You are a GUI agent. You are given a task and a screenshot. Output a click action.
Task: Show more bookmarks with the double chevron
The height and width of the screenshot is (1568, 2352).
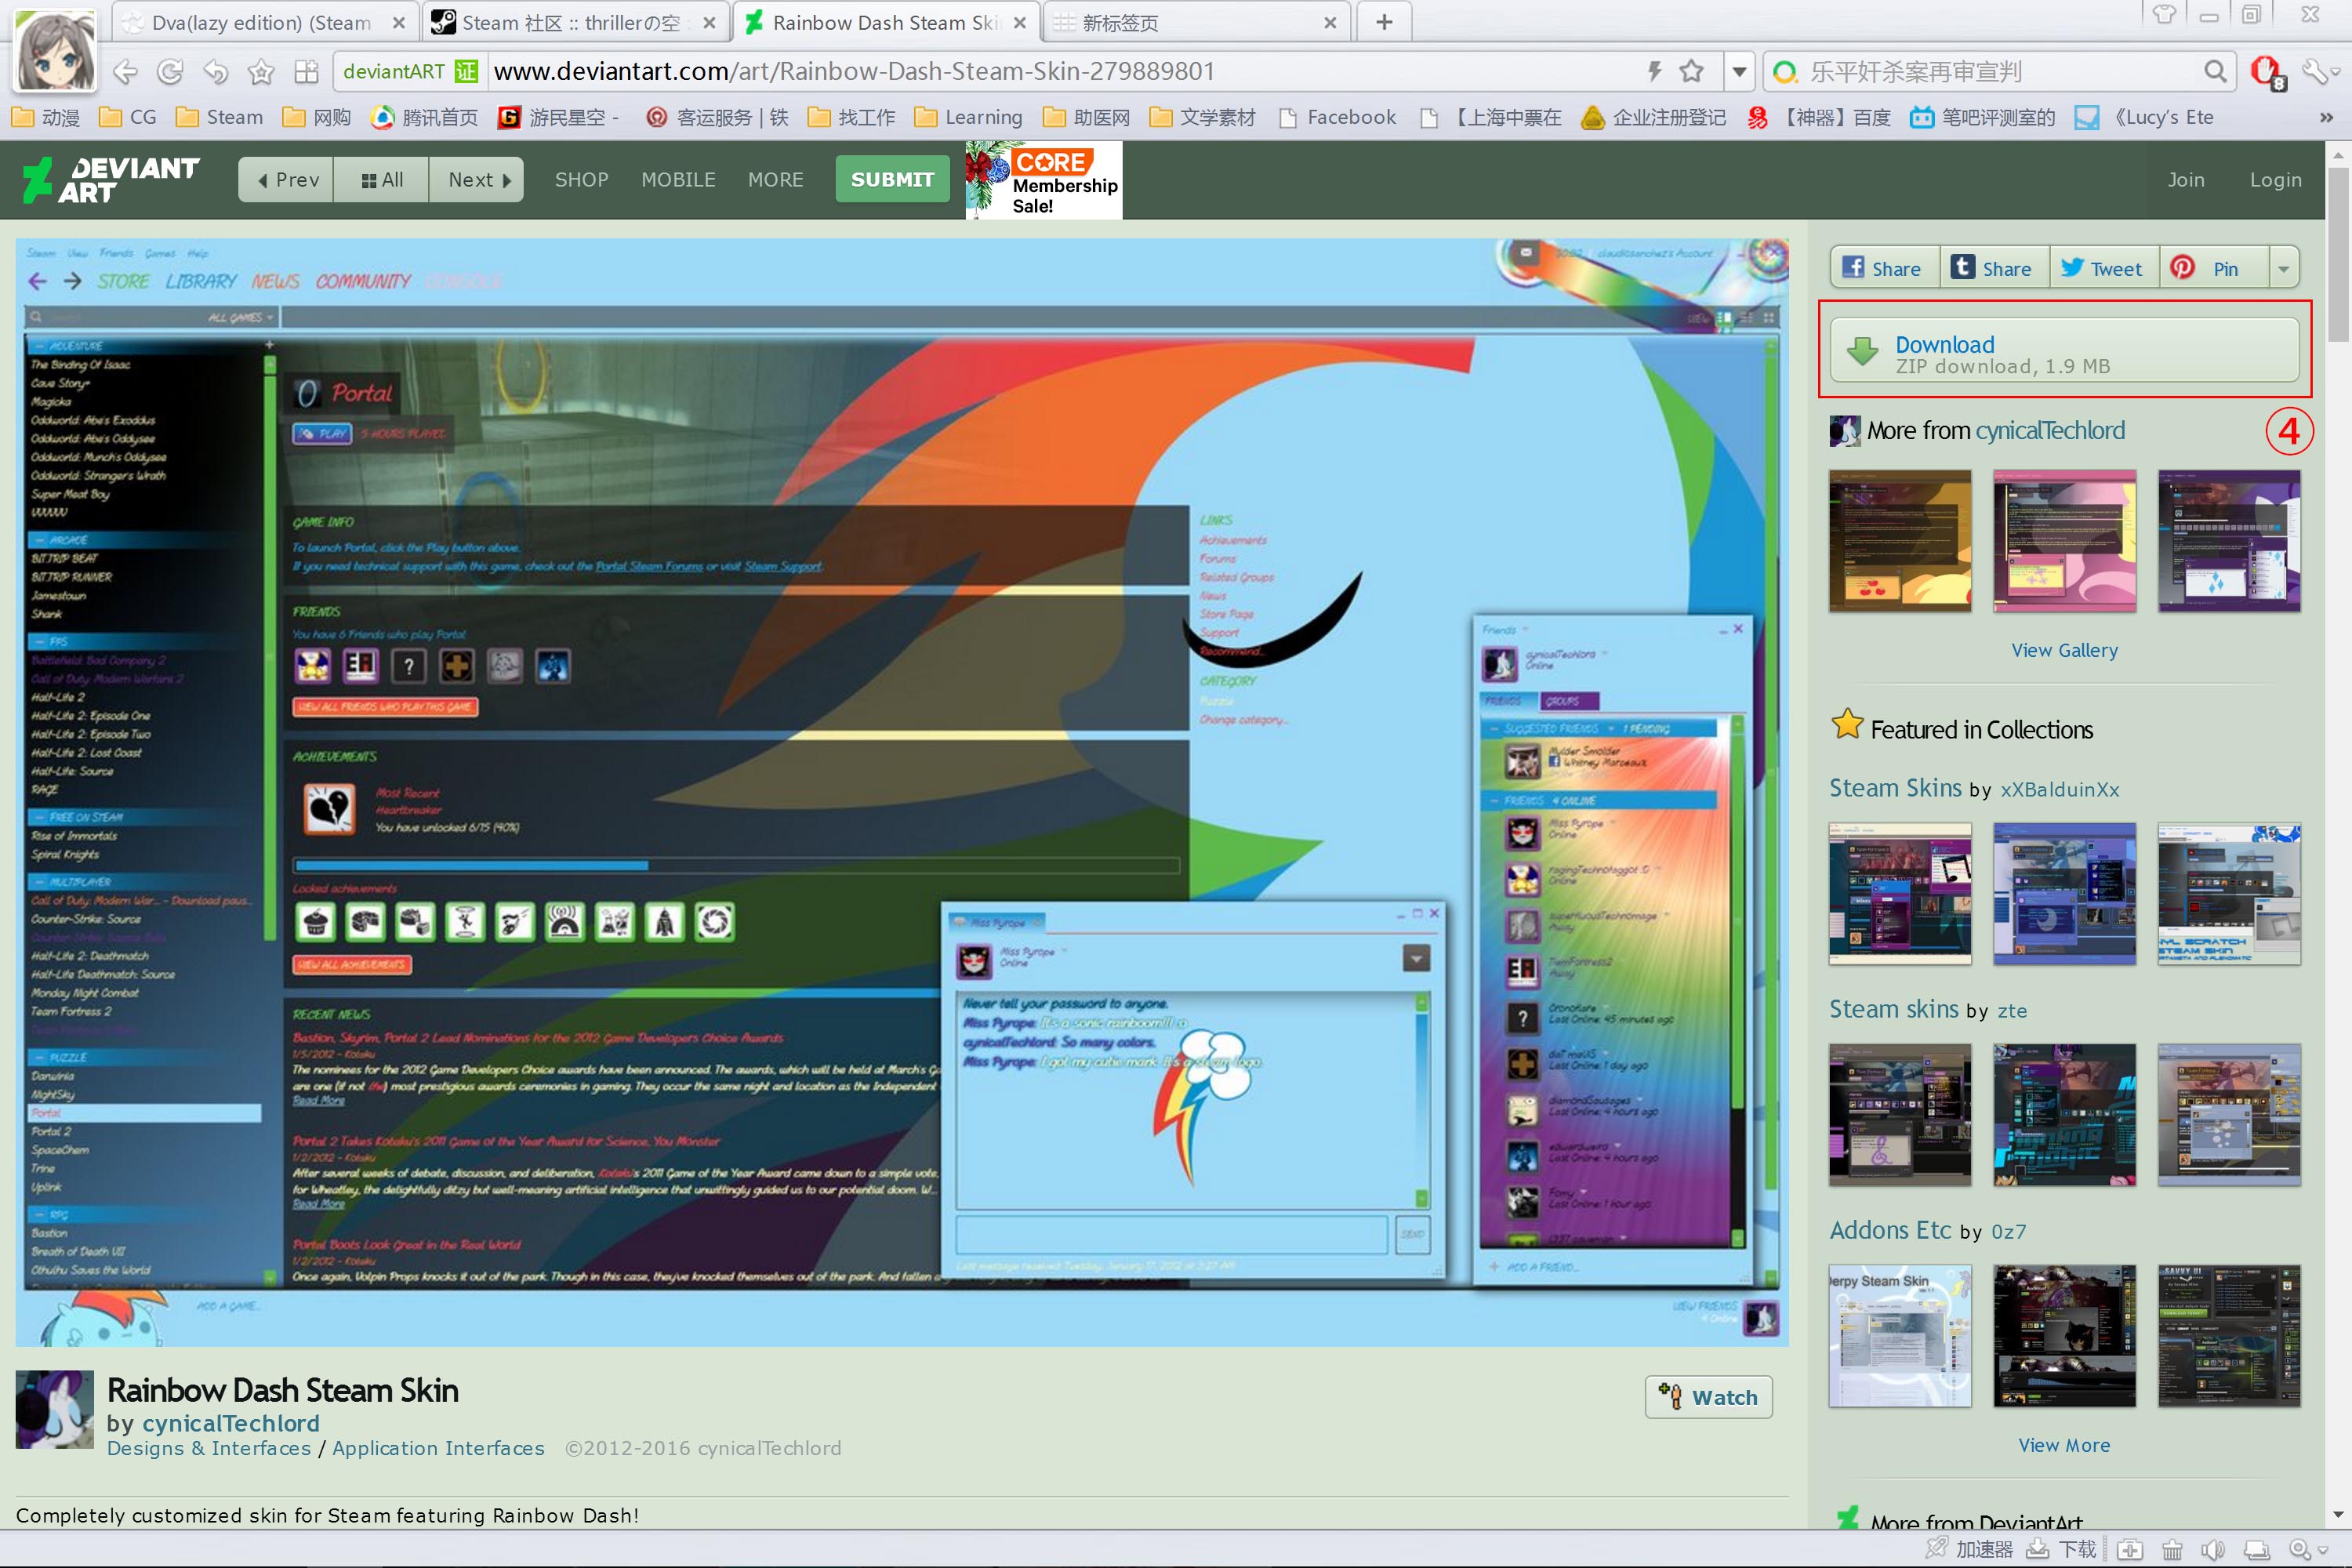point(2326,117)
